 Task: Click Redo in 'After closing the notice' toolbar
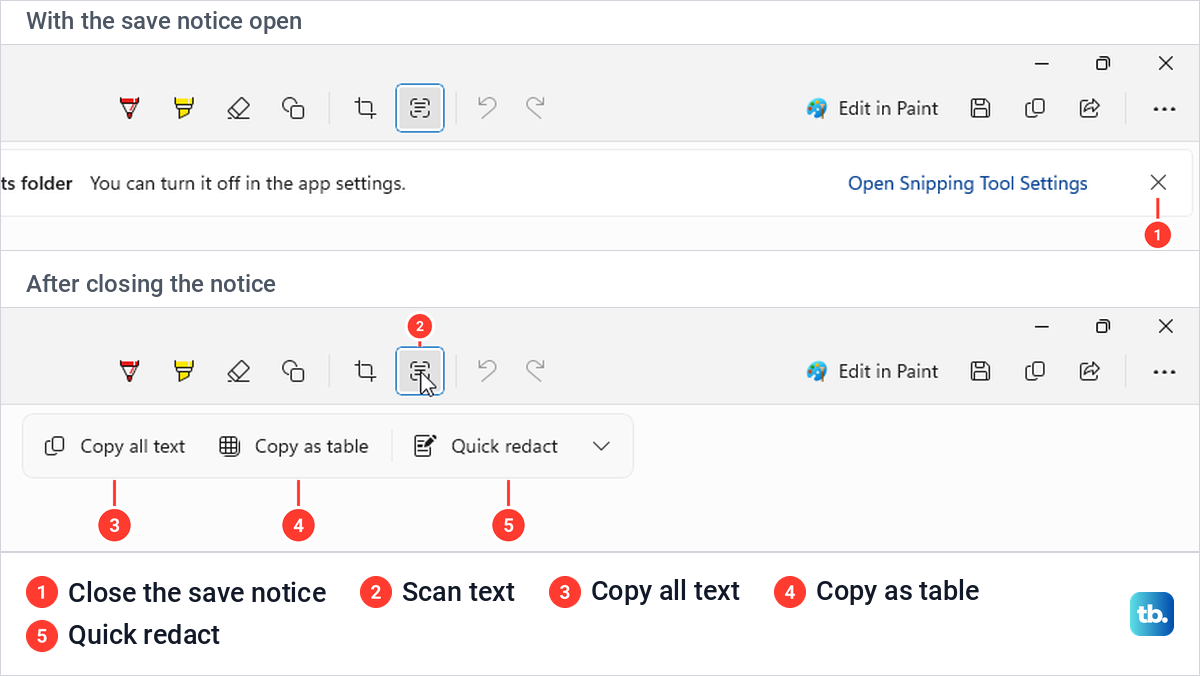[x=536, y=371]
